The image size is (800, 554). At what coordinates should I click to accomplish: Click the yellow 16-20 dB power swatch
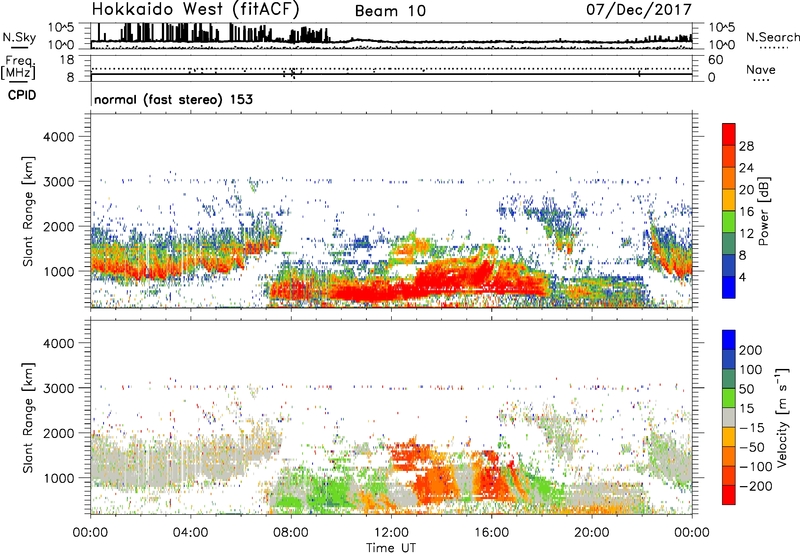729,199
